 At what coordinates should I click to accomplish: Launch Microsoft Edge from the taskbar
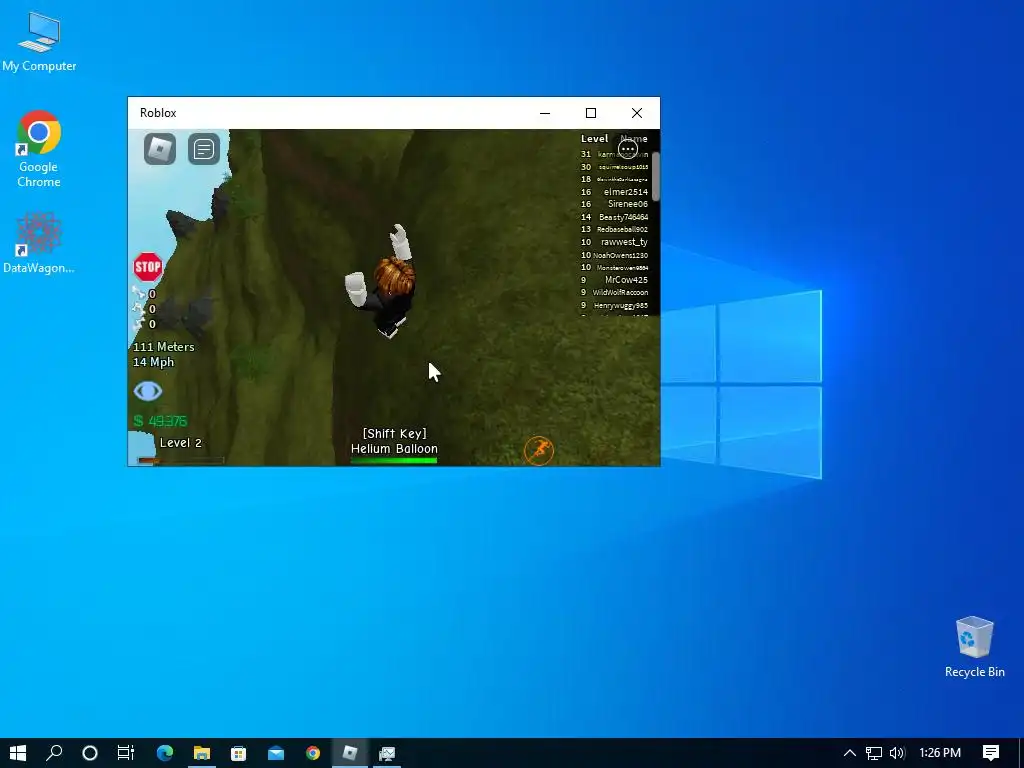tap(165, 753)
